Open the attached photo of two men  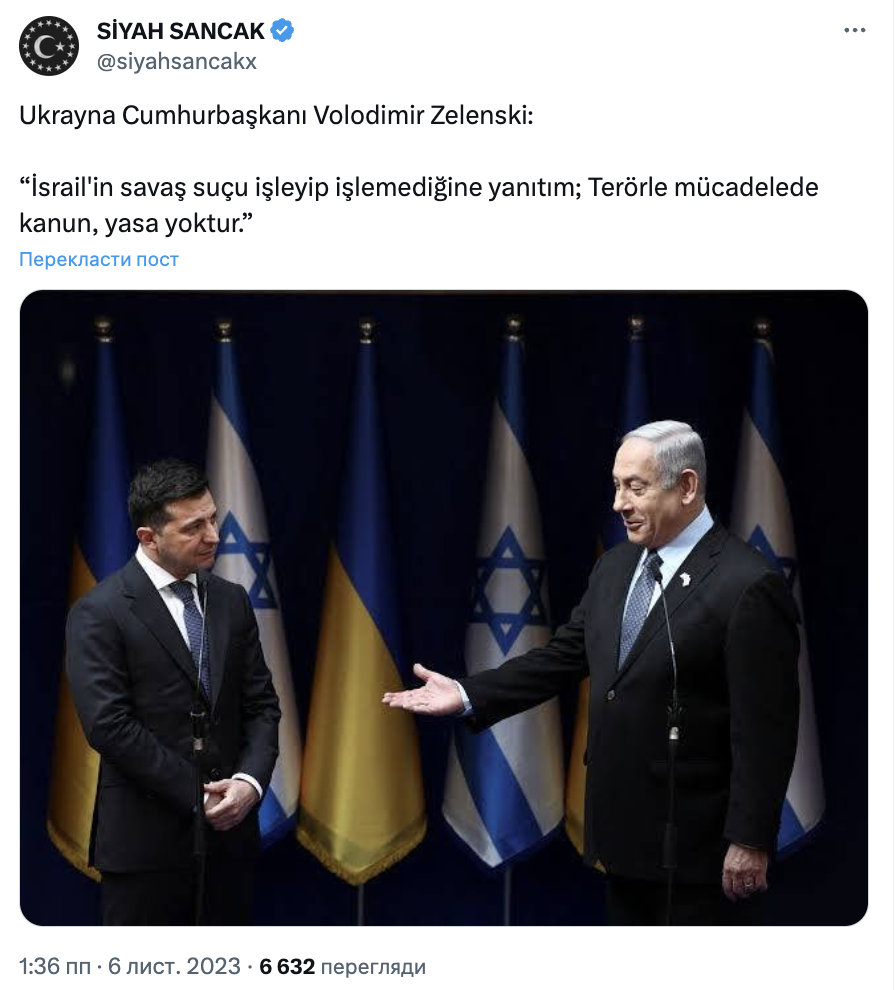[x=444, y=608]
